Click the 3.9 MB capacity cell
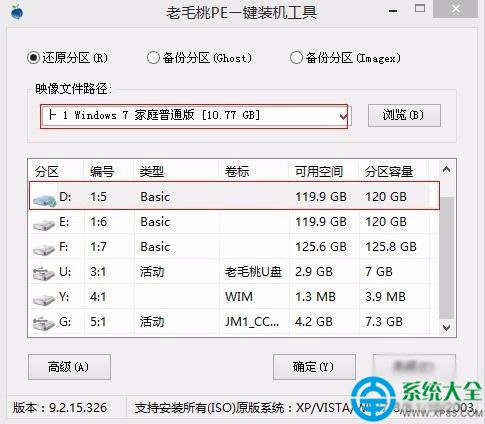The width and height of the screenshot is (485, 424). click(386, 297)
